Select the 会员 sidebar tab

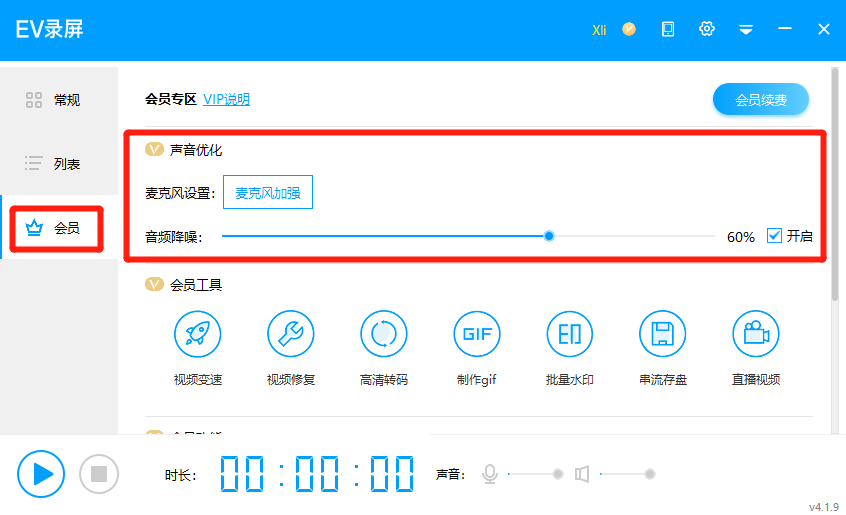[55, 228]
